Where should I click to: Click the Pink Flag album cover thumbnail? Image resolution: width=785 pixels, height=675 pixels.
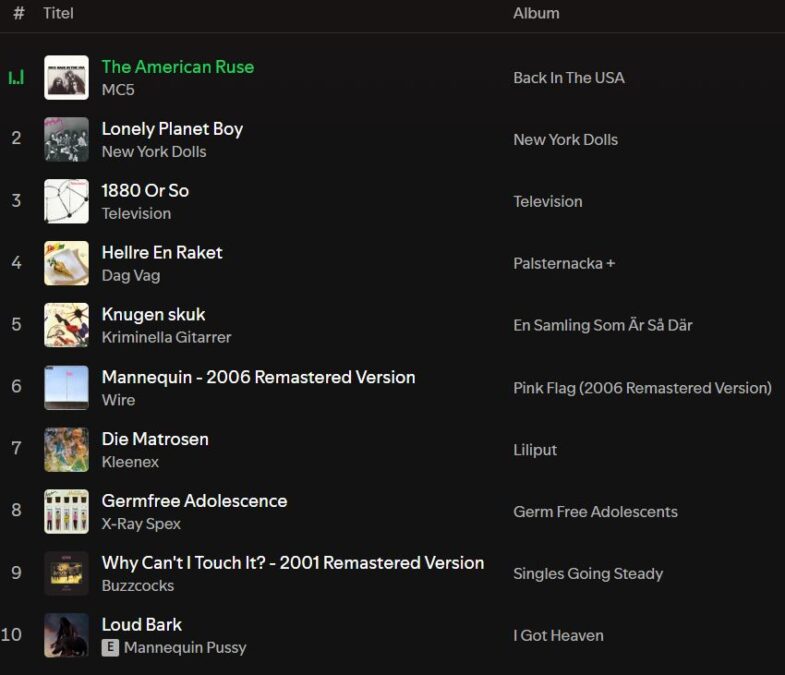(67, 388)
